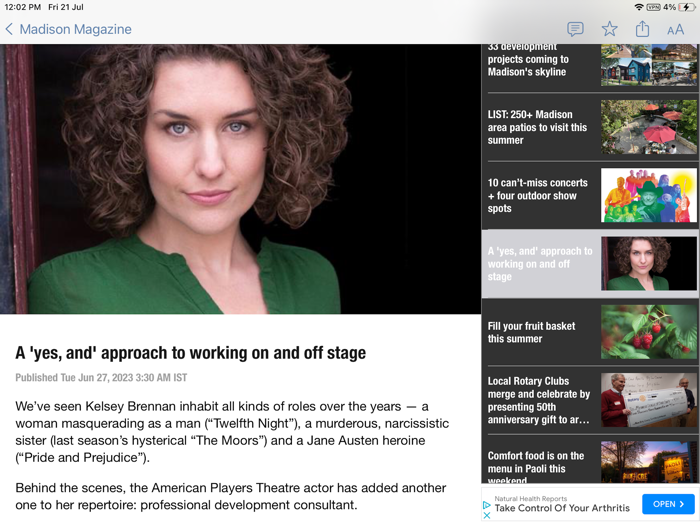Open the Paoli evening building thumbnail
The width and height of the screenshot is (700, 525).
tap(649, 462)
